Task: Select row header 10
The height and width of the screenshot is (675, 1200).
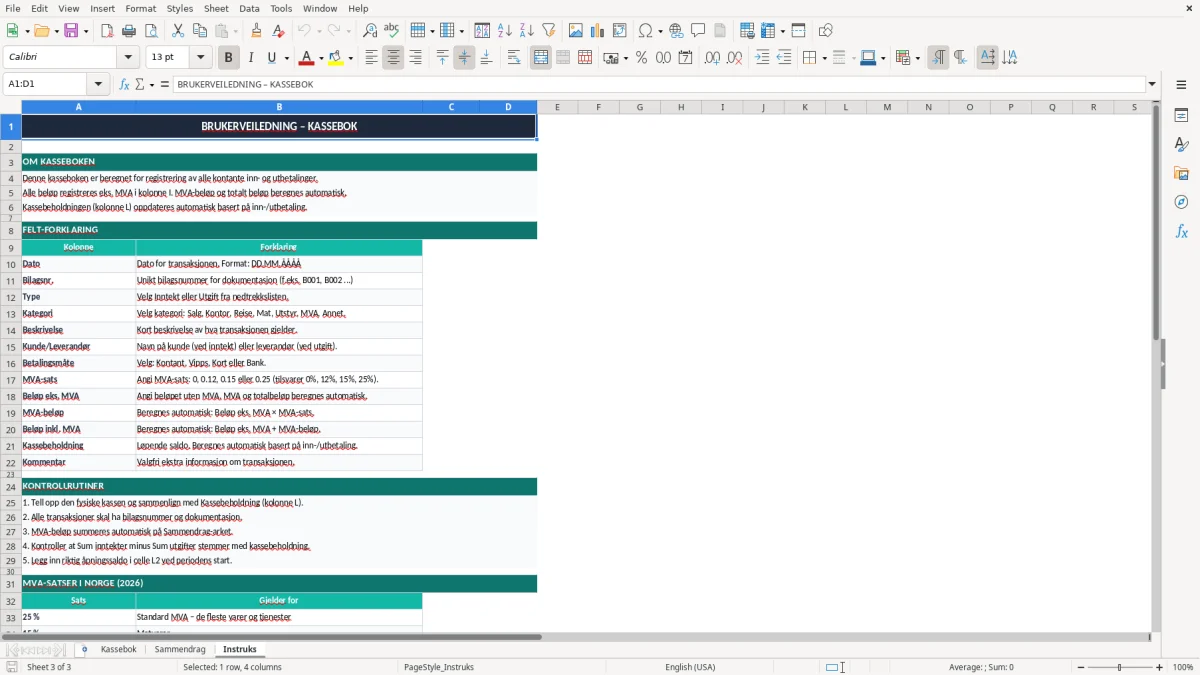Action: click(11, 264)
